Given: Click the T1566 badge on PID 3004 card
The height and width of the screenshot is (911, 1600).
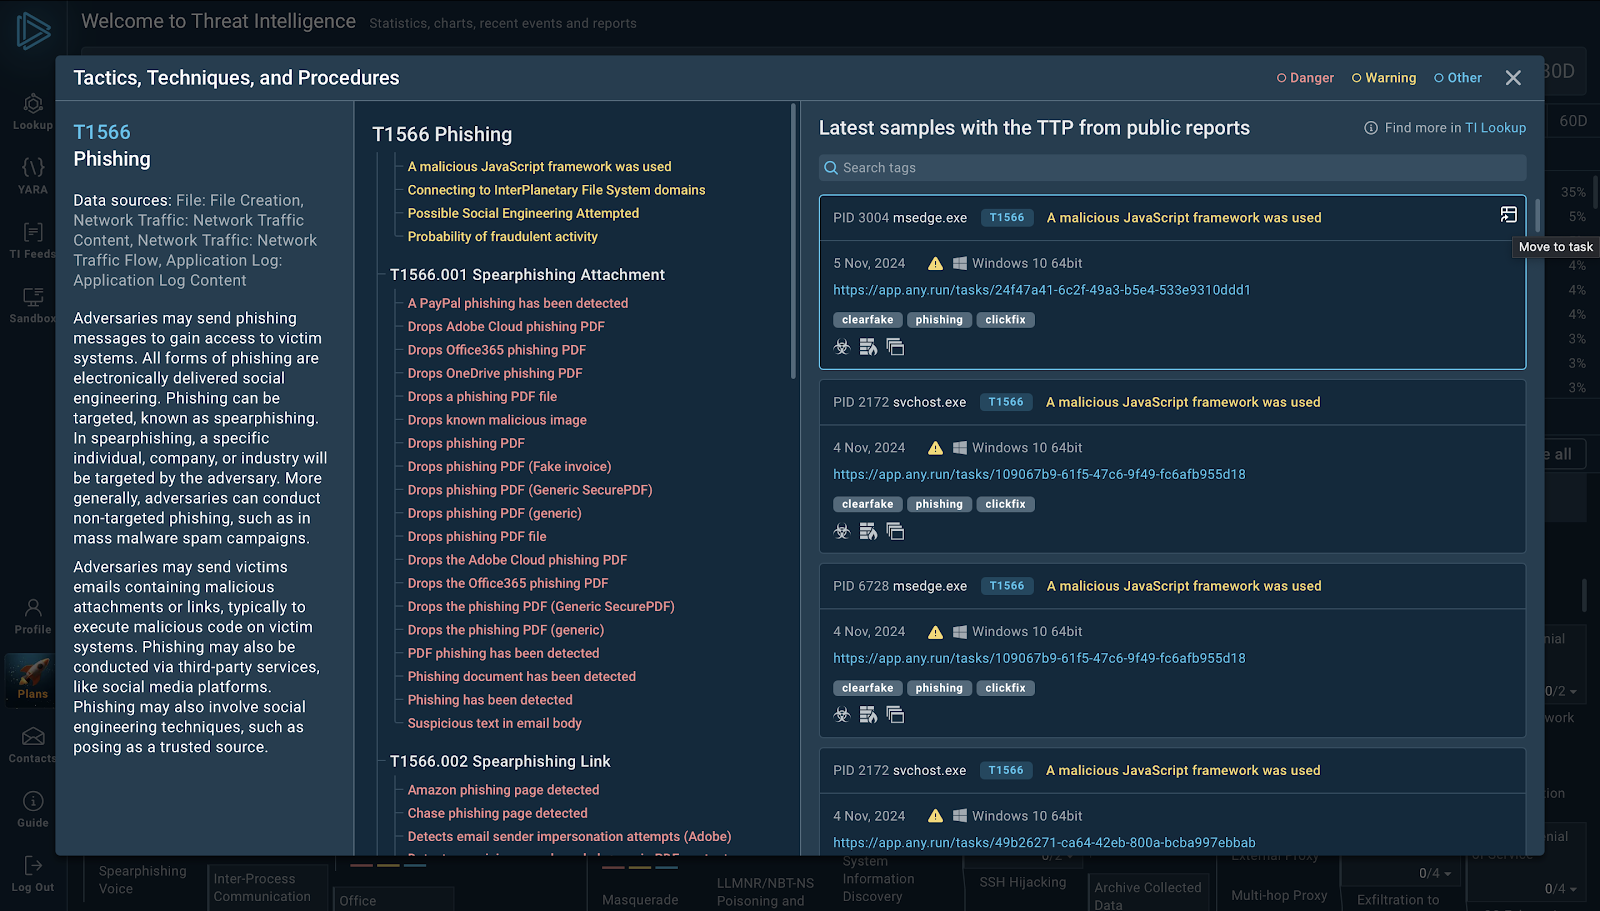Looking at the screenshot, I should tap(1007, 217).
